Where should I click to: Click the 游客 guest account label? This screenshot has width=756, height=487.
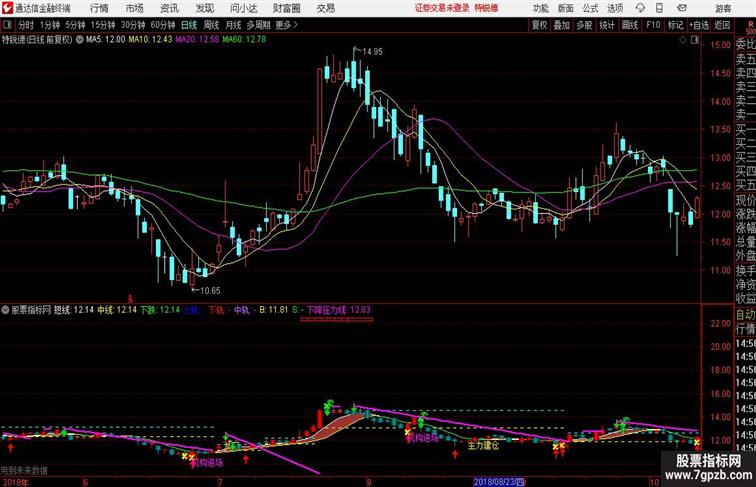pos(723,9)
